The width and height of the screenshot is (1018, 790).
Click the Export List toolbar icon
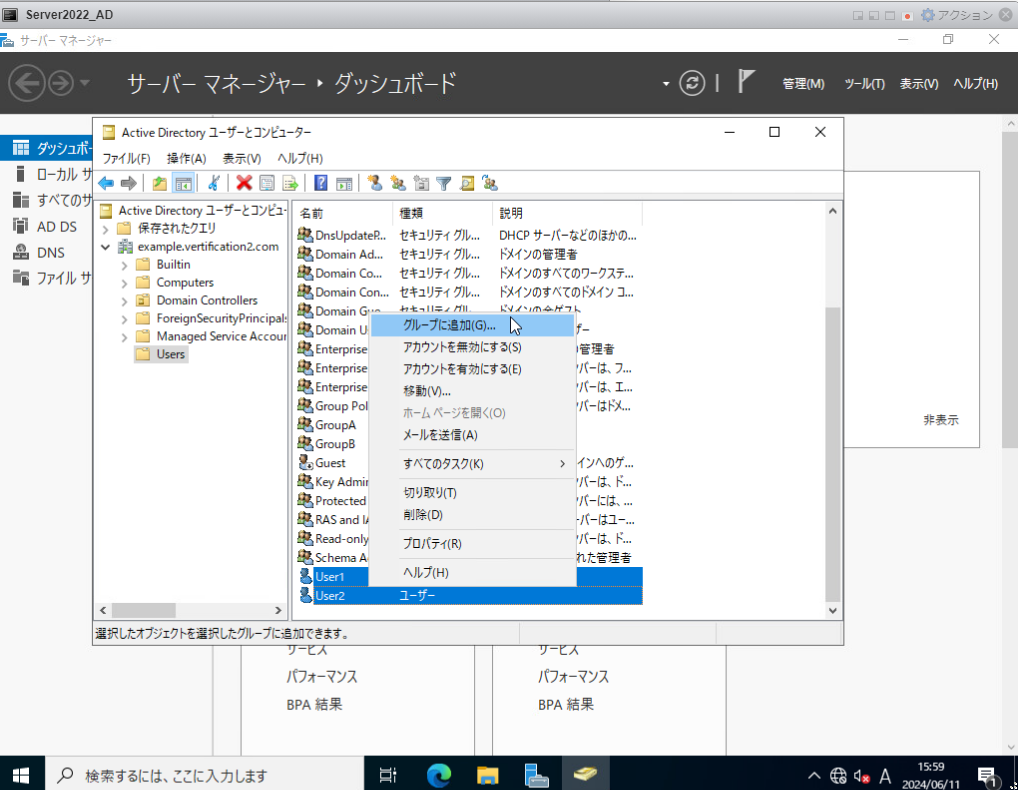(x=290, y=184)
